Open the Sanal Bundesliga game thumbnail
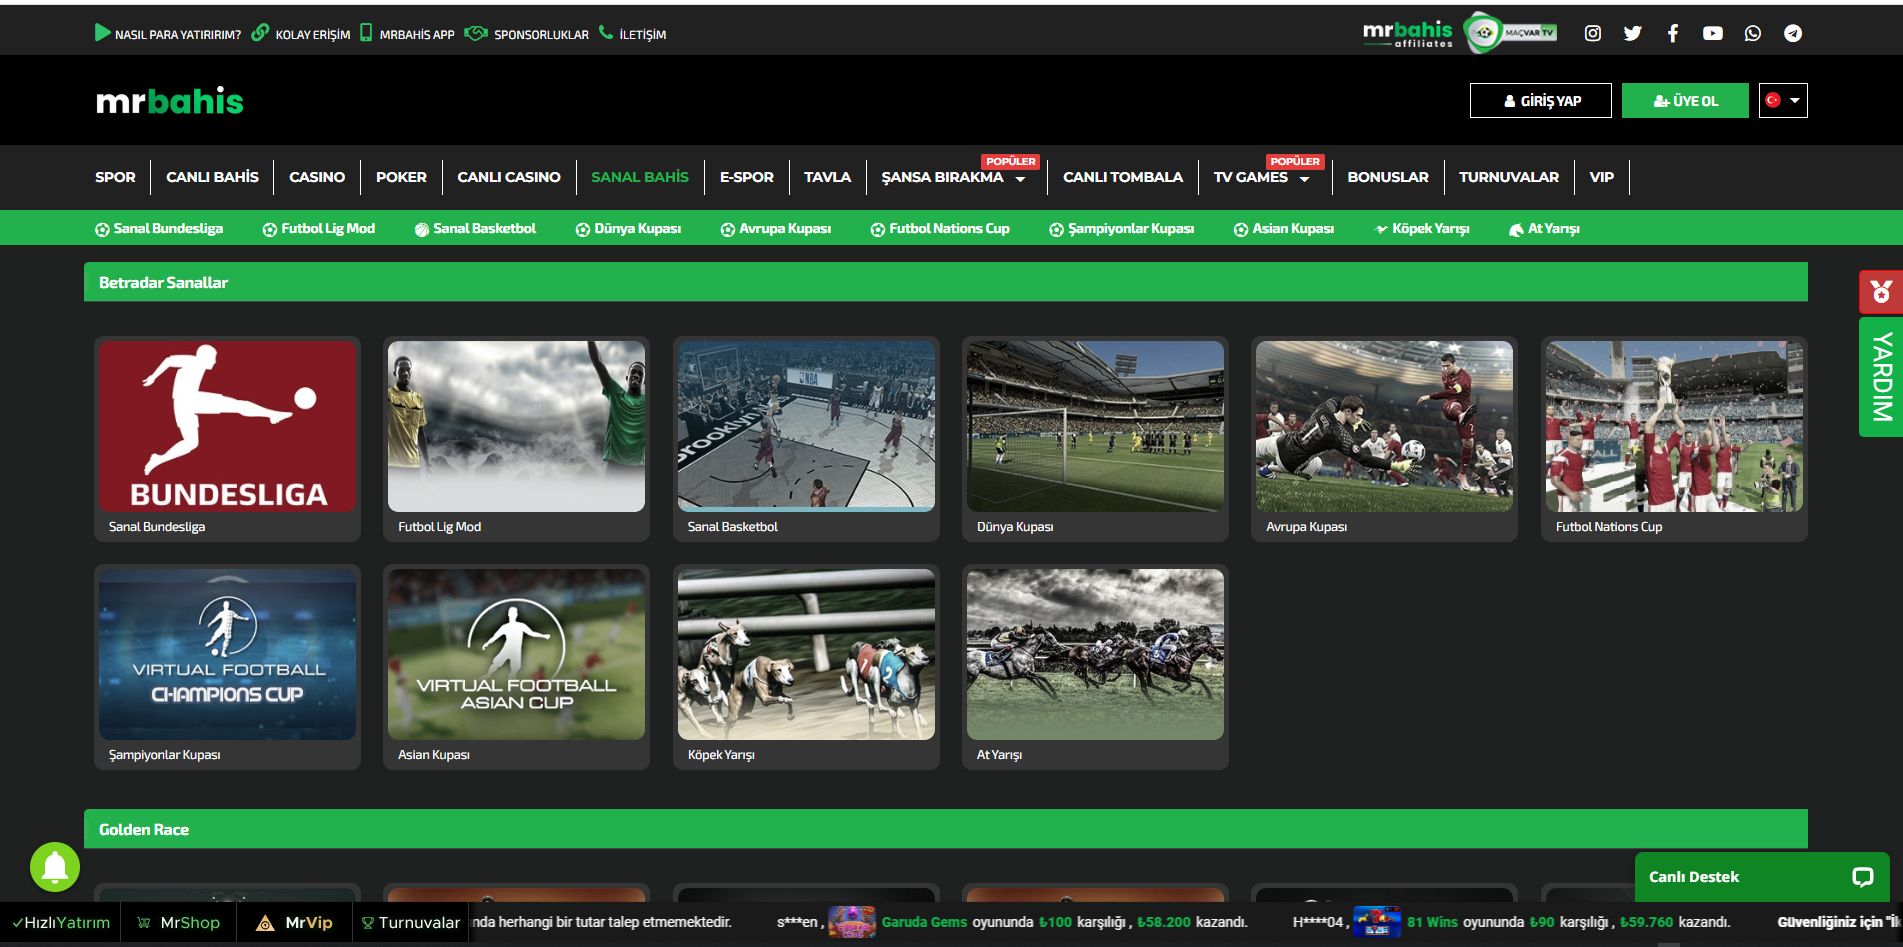Viewport: 1903px width, 947px height. point(227,427)
